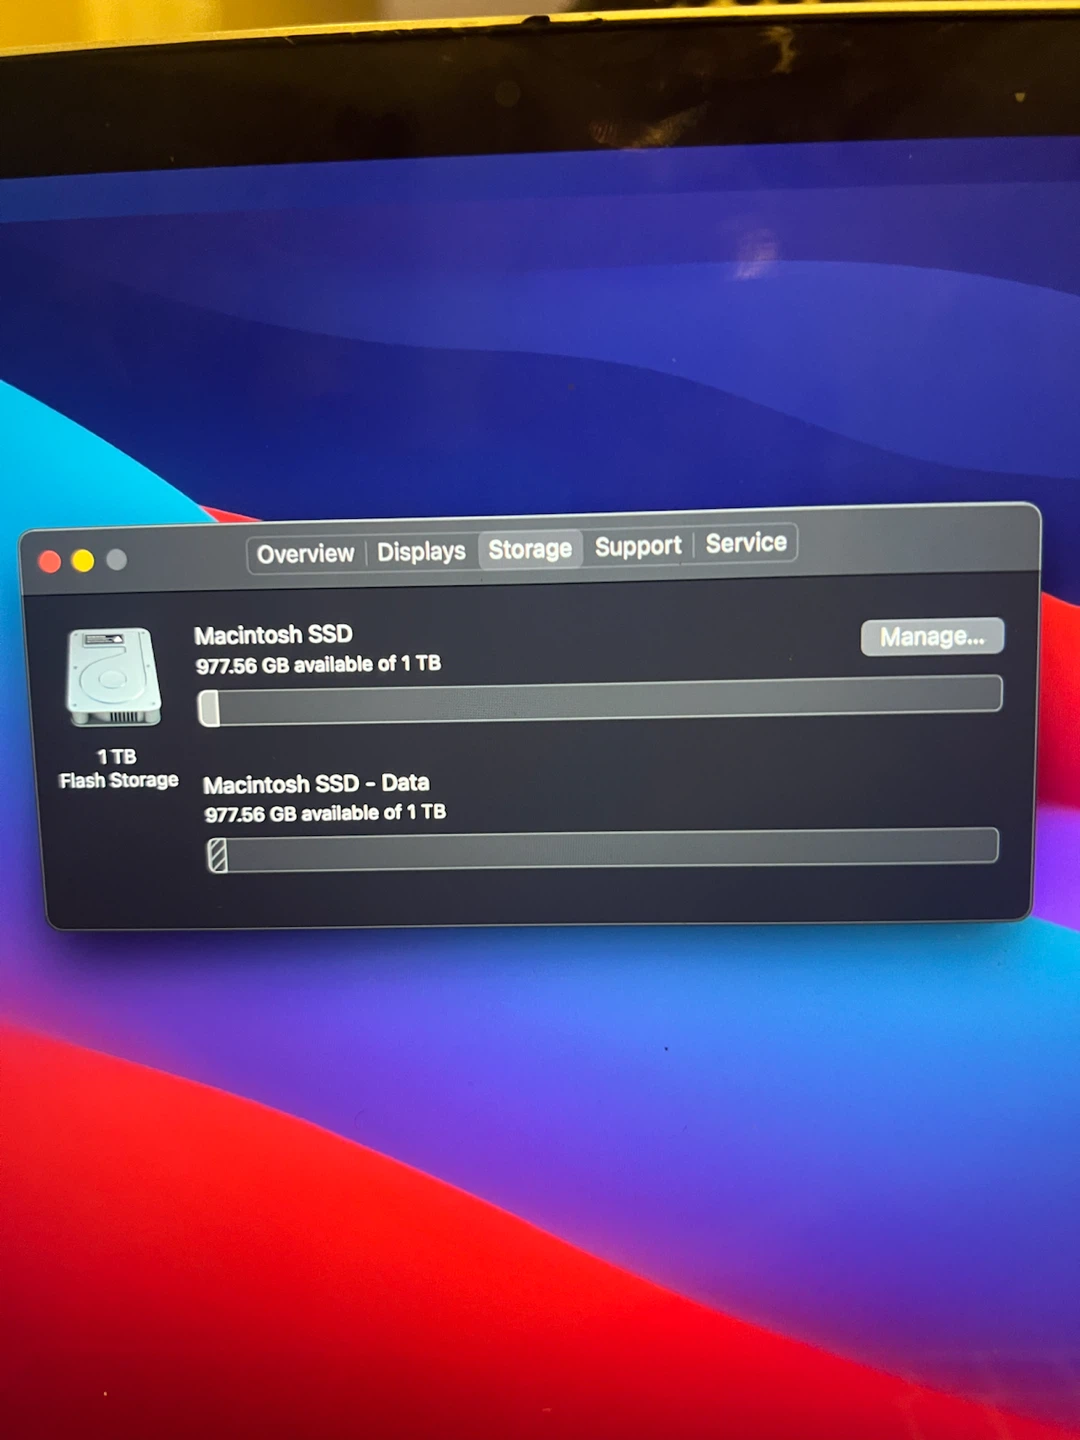Viewport: 1080px width, 1440px height.
Task: Open the Service tab
Action: [x=746, y=543]
